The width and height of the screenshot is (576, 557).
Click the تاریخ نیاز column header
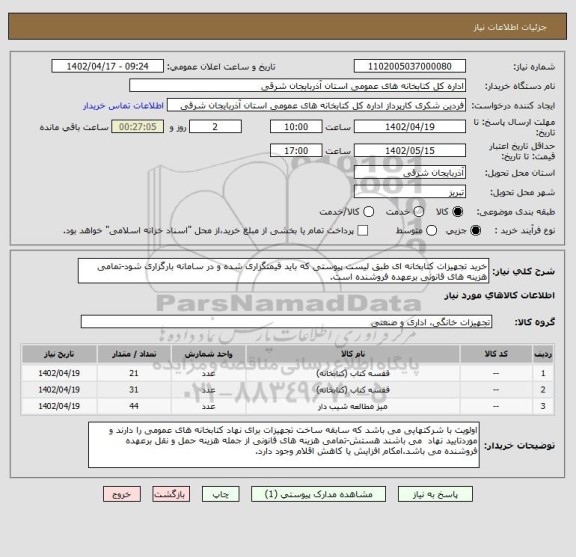pos(59,354)
